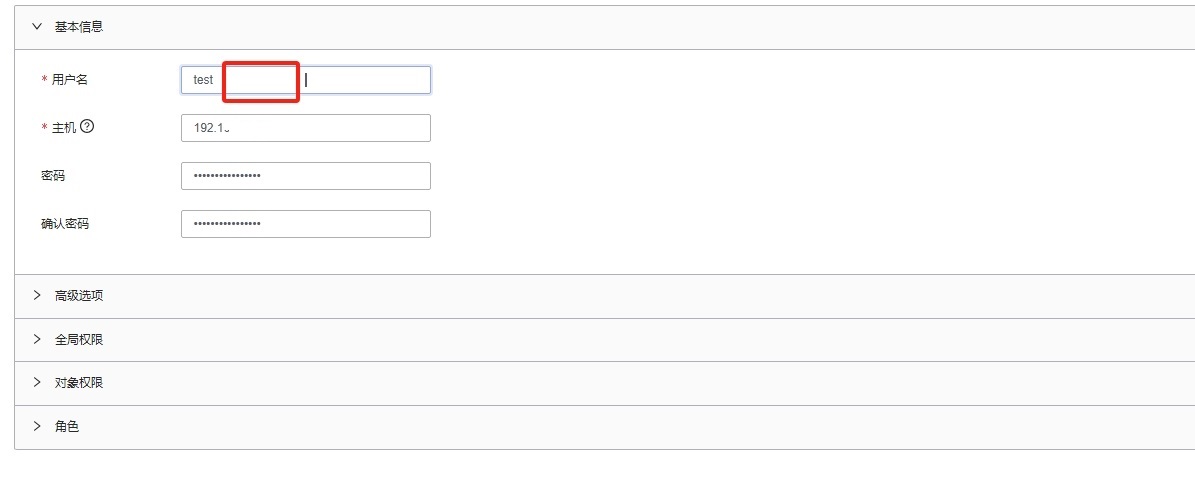Expand the 全局权限 chevron arrow
This screenshot has width=1195, height=495.
[37, 339]
